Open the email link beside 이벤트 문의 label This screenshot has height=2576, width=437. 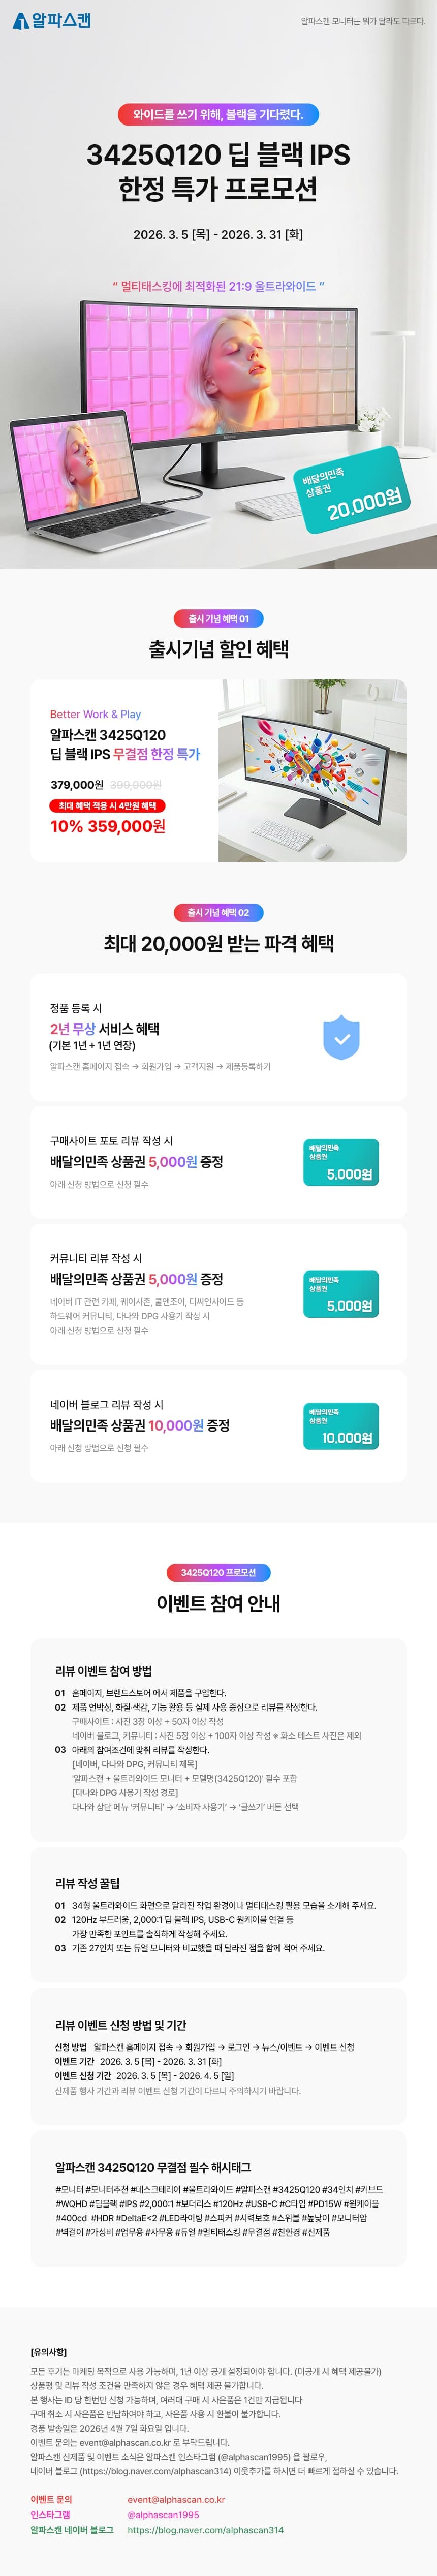tap(176, 2499)
